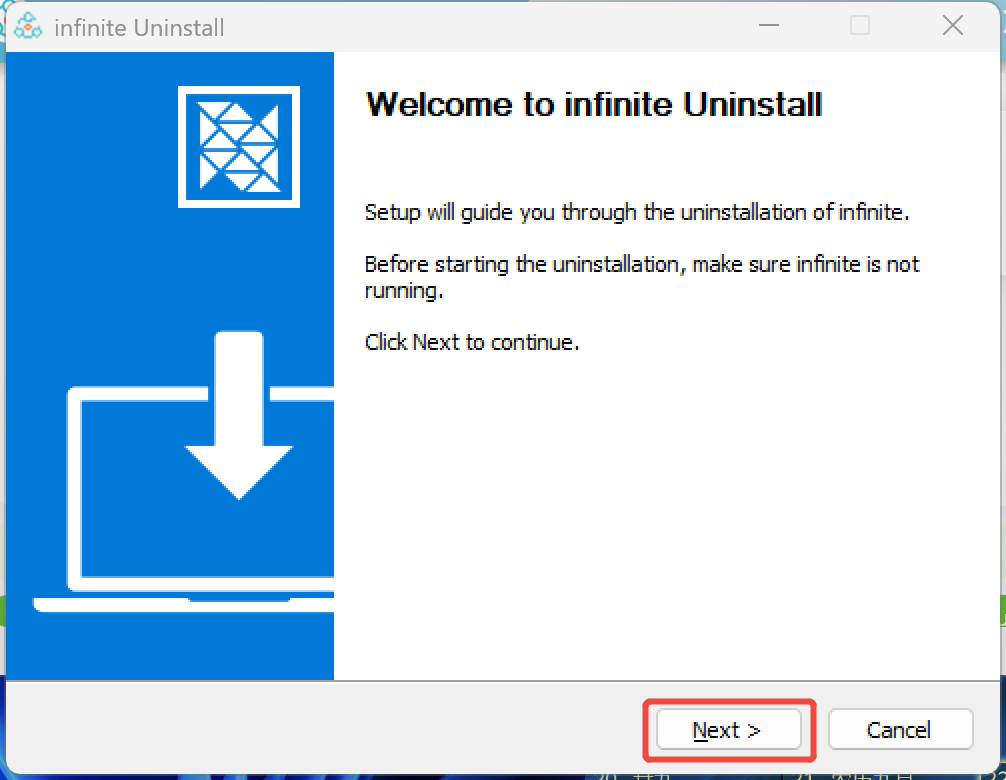
Task: Click the empty white area below the text
Action: [660, 520]
